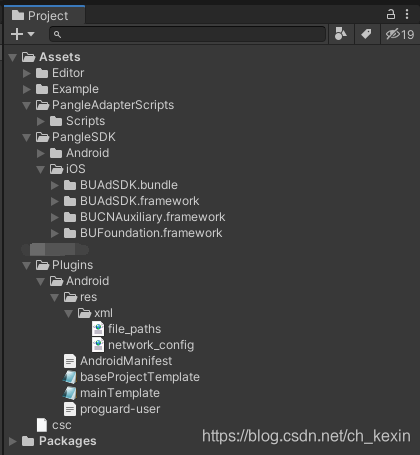This screenshot has height=455, width=420.
Task: Select the xml folder icon
Action: tap(84, 313)
